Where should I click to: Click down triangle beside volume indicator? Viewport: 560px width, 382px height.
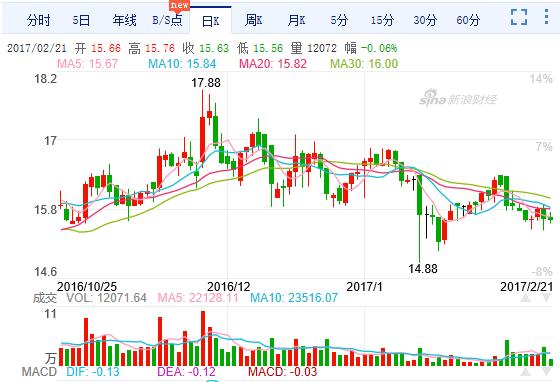click(547, 298)
